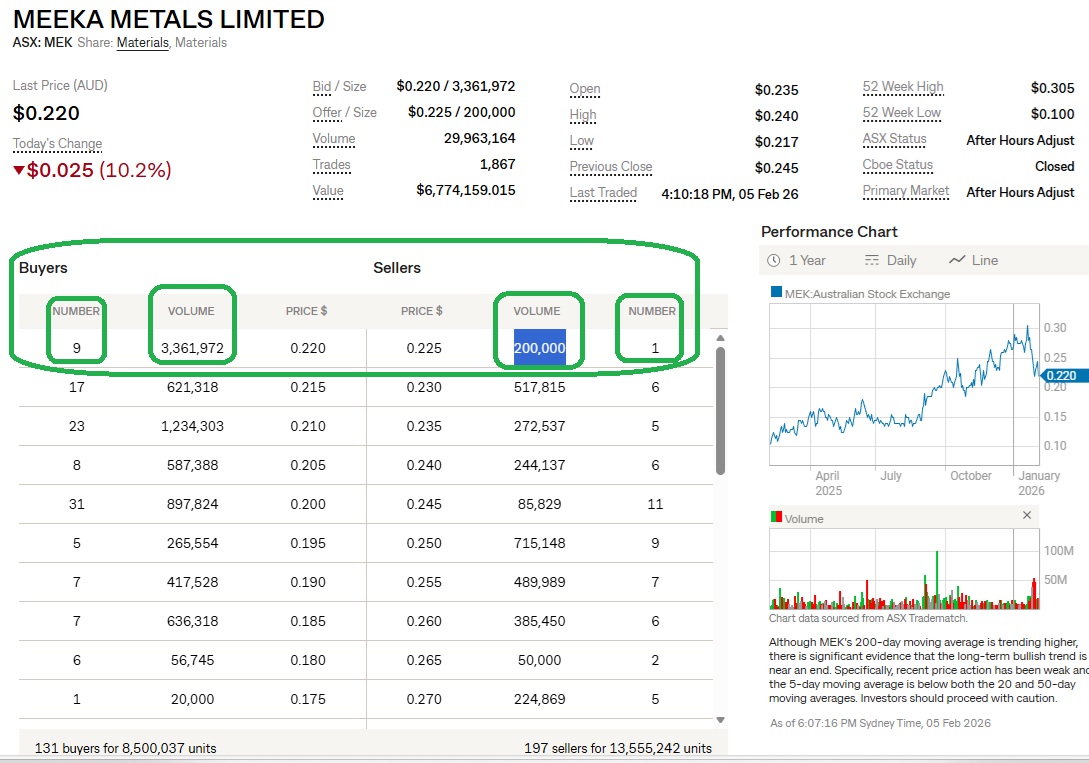Click the Bid / Size label
Viewport: 1089px width, 763px height.
point(339,87)
